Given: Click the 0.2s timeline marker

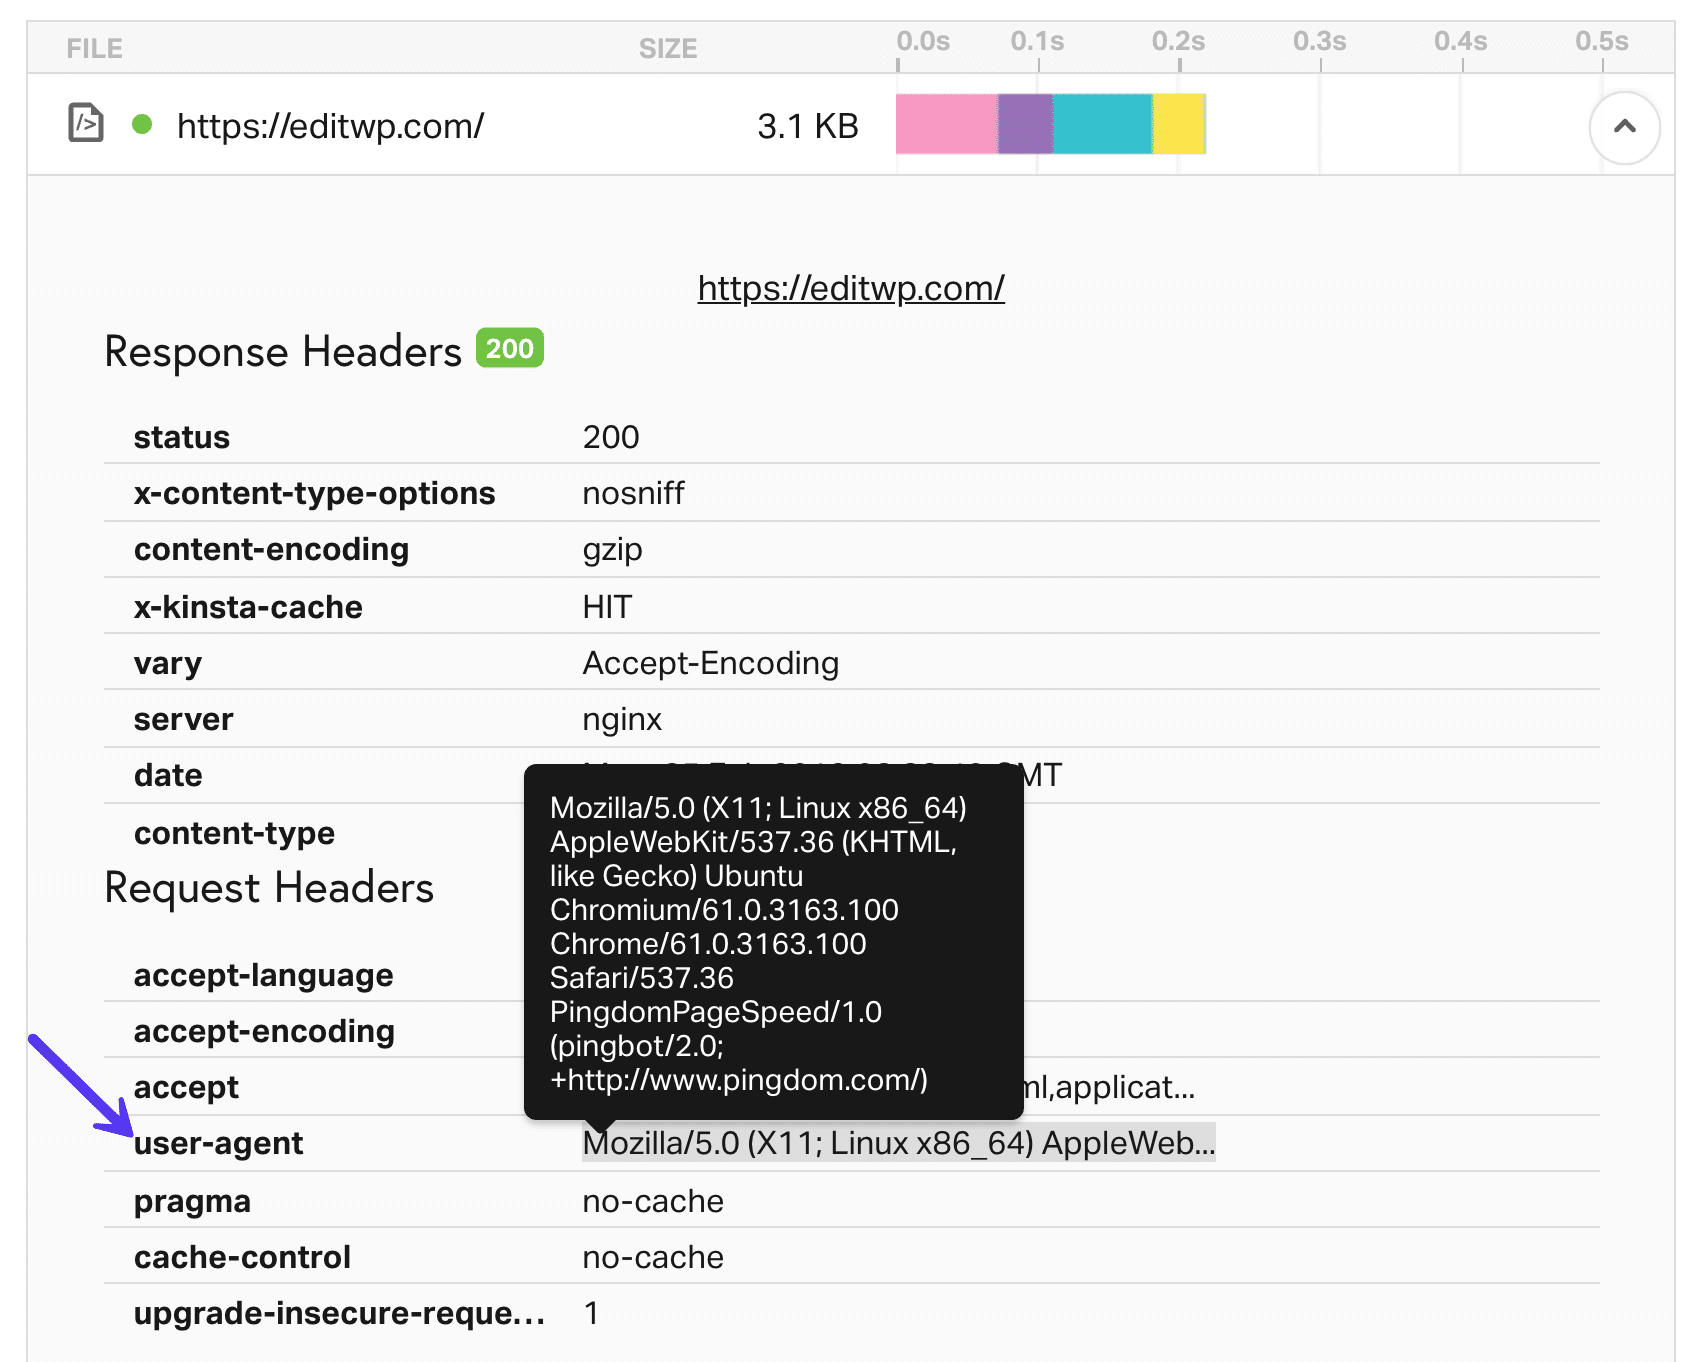Looking at the screenshot, I should 1180,42.
